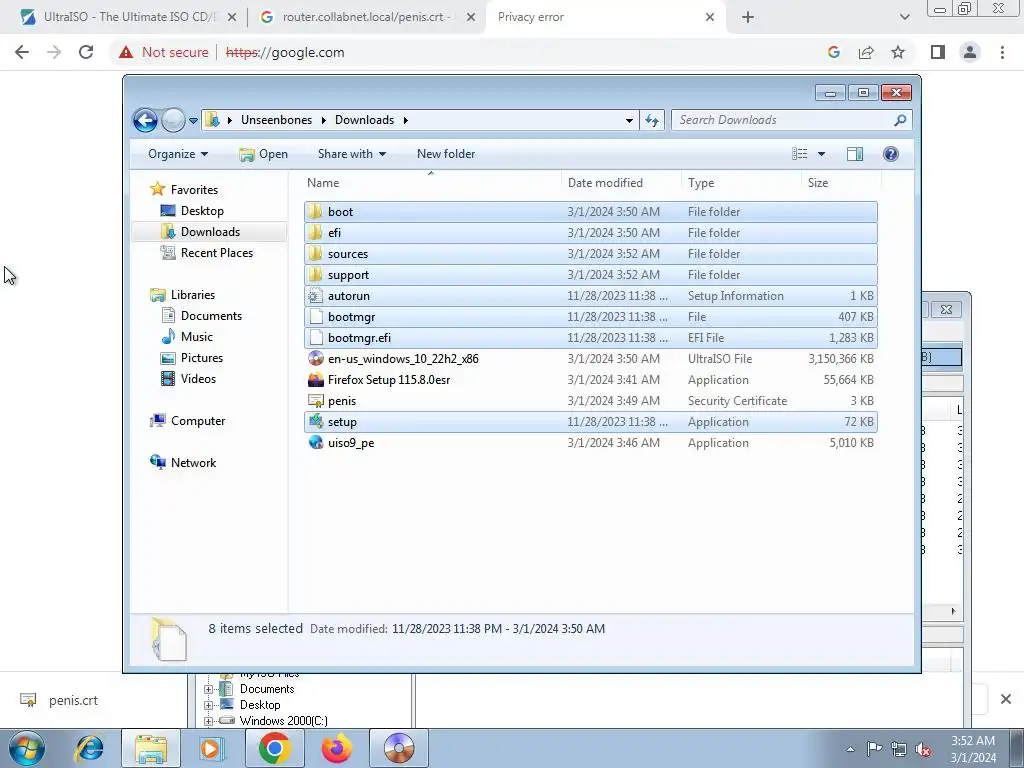Select Favorites in navigation pane
This screenshot has height=768, width=1024.
pos(194,190)
